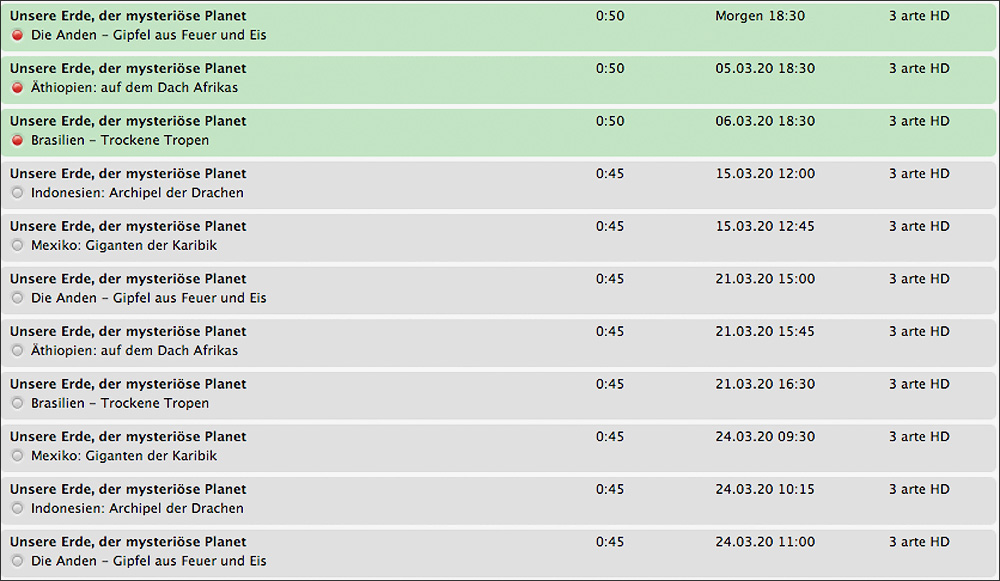The image size is (1000, 581).
Task: Mark Mexiko 15.03.20 12:45 for recording
Action: tap(18, 246)
